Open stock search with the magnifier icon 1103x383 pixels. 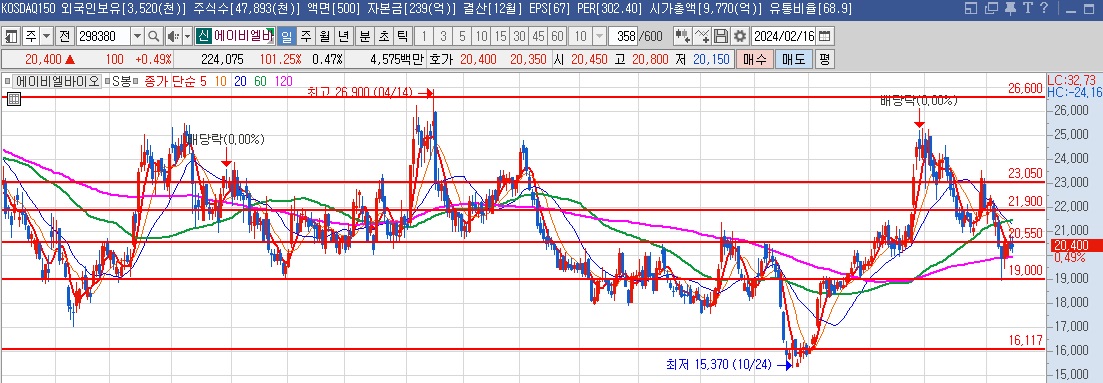(x=154, y=37)
